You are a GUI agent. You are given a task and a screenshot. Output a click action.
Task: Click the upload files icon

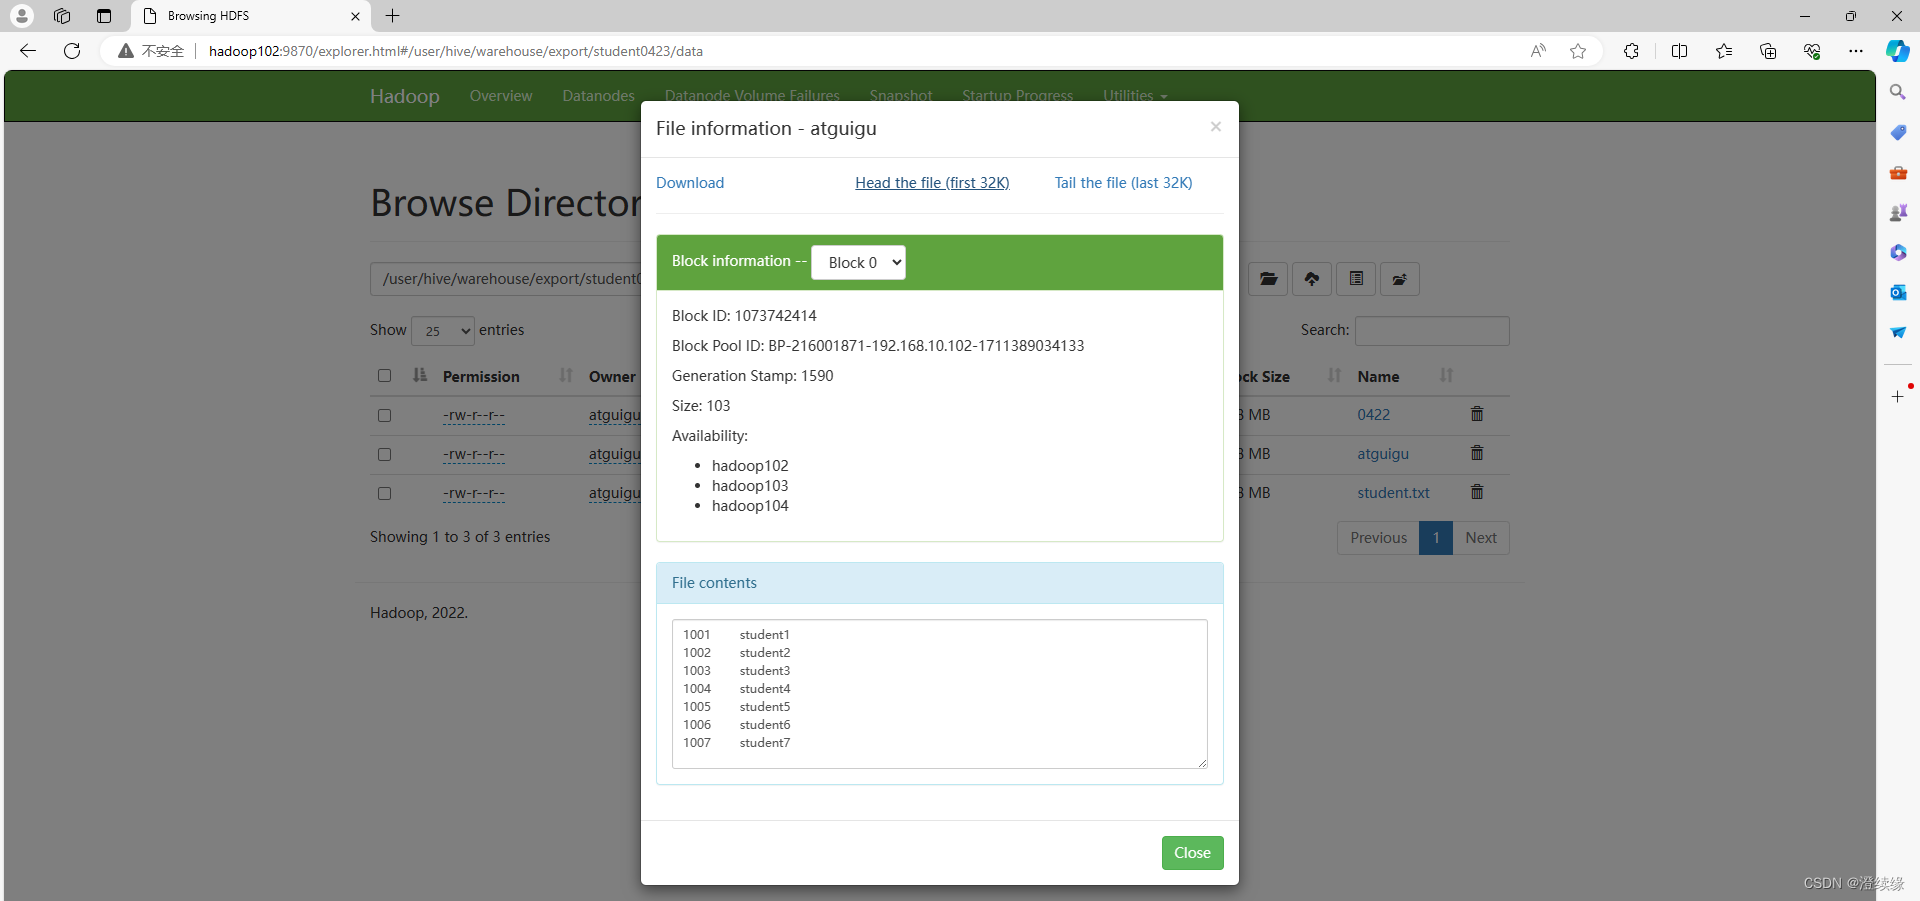coord(1312,279)
